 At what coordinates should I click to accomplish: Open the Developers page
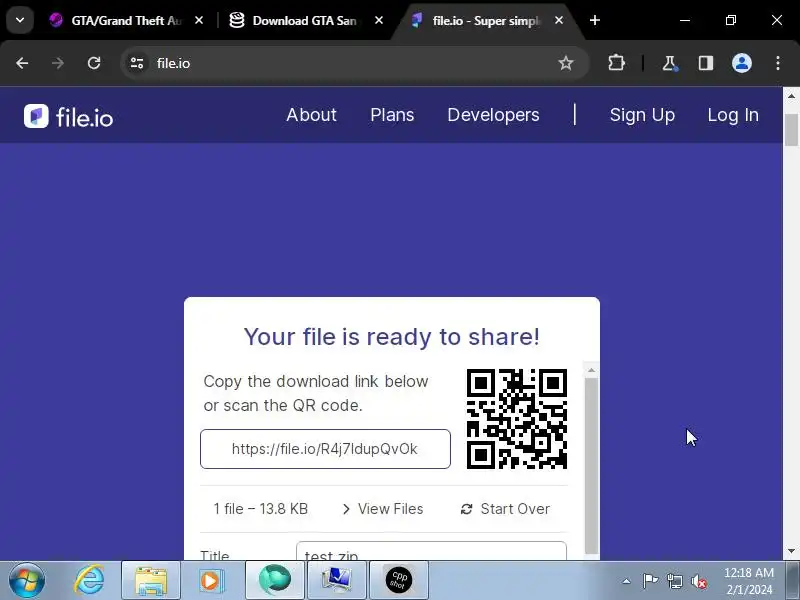point(493,115)
